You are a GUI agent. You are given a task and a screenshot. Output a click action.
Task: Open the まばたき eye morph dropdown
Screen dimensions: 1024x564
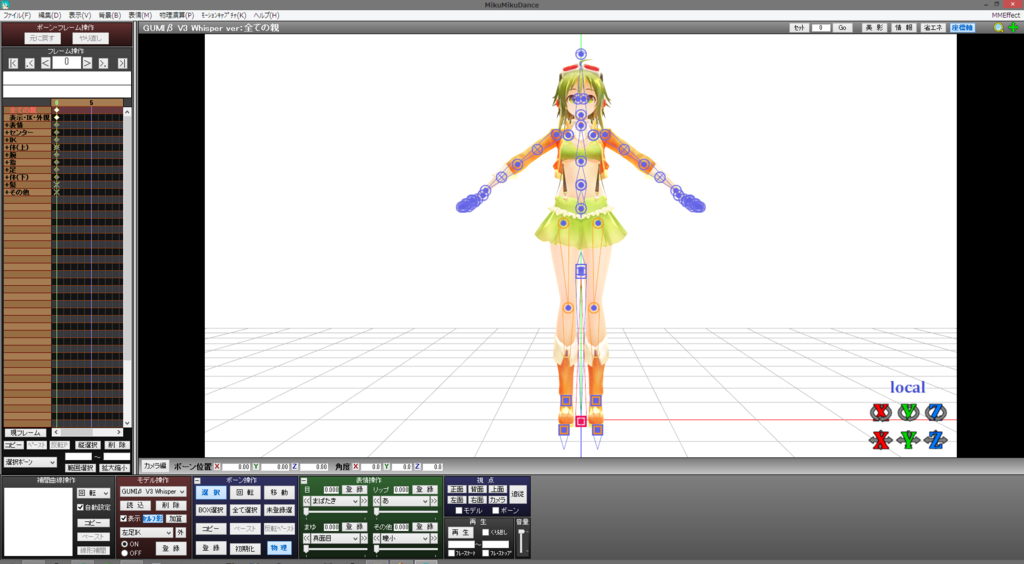pos(335,501)
